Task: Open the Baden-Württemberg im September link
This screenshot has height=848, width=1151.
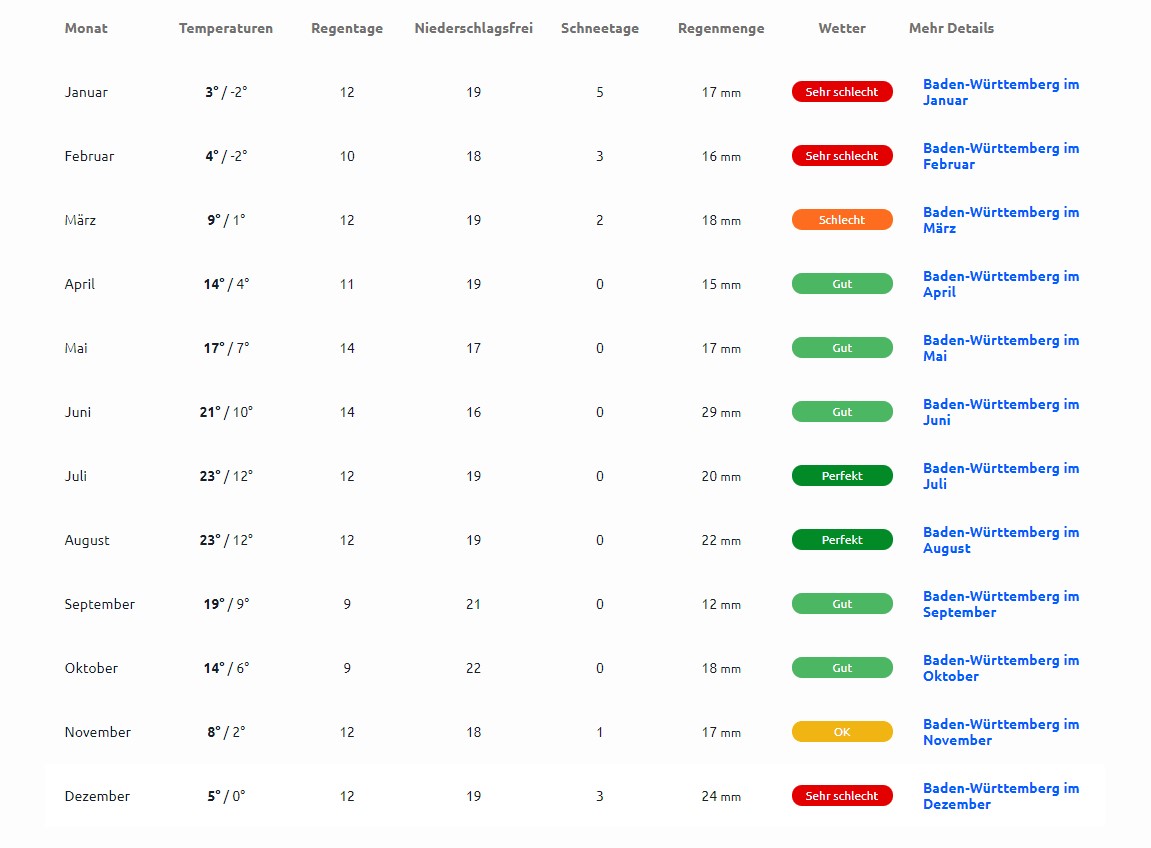Action: [1000, 604]
